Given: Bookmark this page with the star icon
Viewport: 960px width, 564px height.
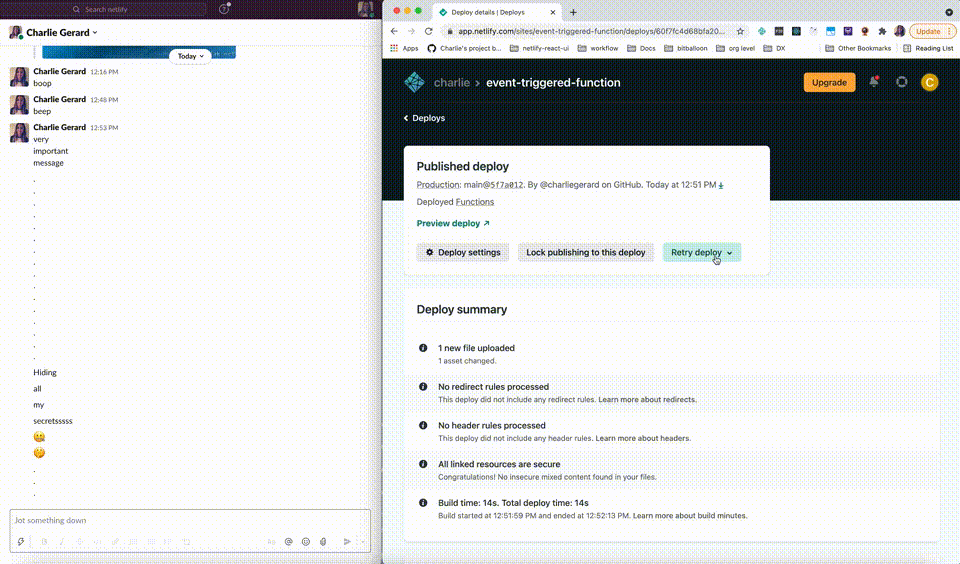Looking at the screenshot, I should (740, 31).
